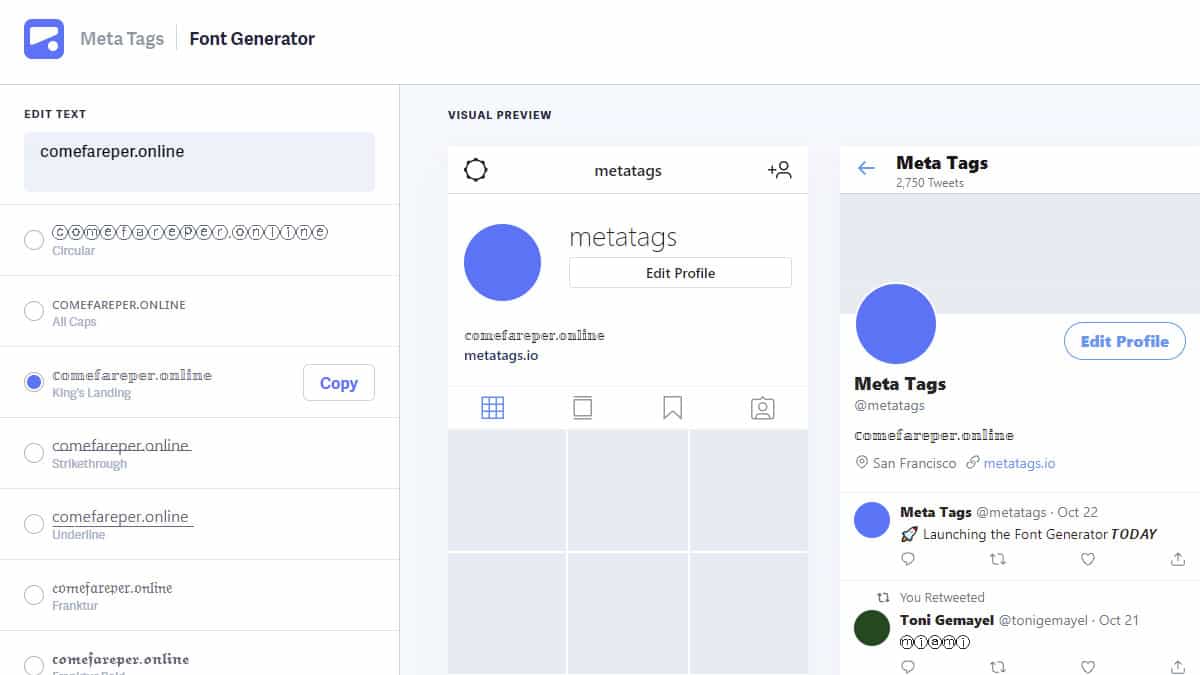This screenshot has width=1200, height=675.
Task: Open the Instagram tagged photos icon
Action: click(x=762, y=408)
